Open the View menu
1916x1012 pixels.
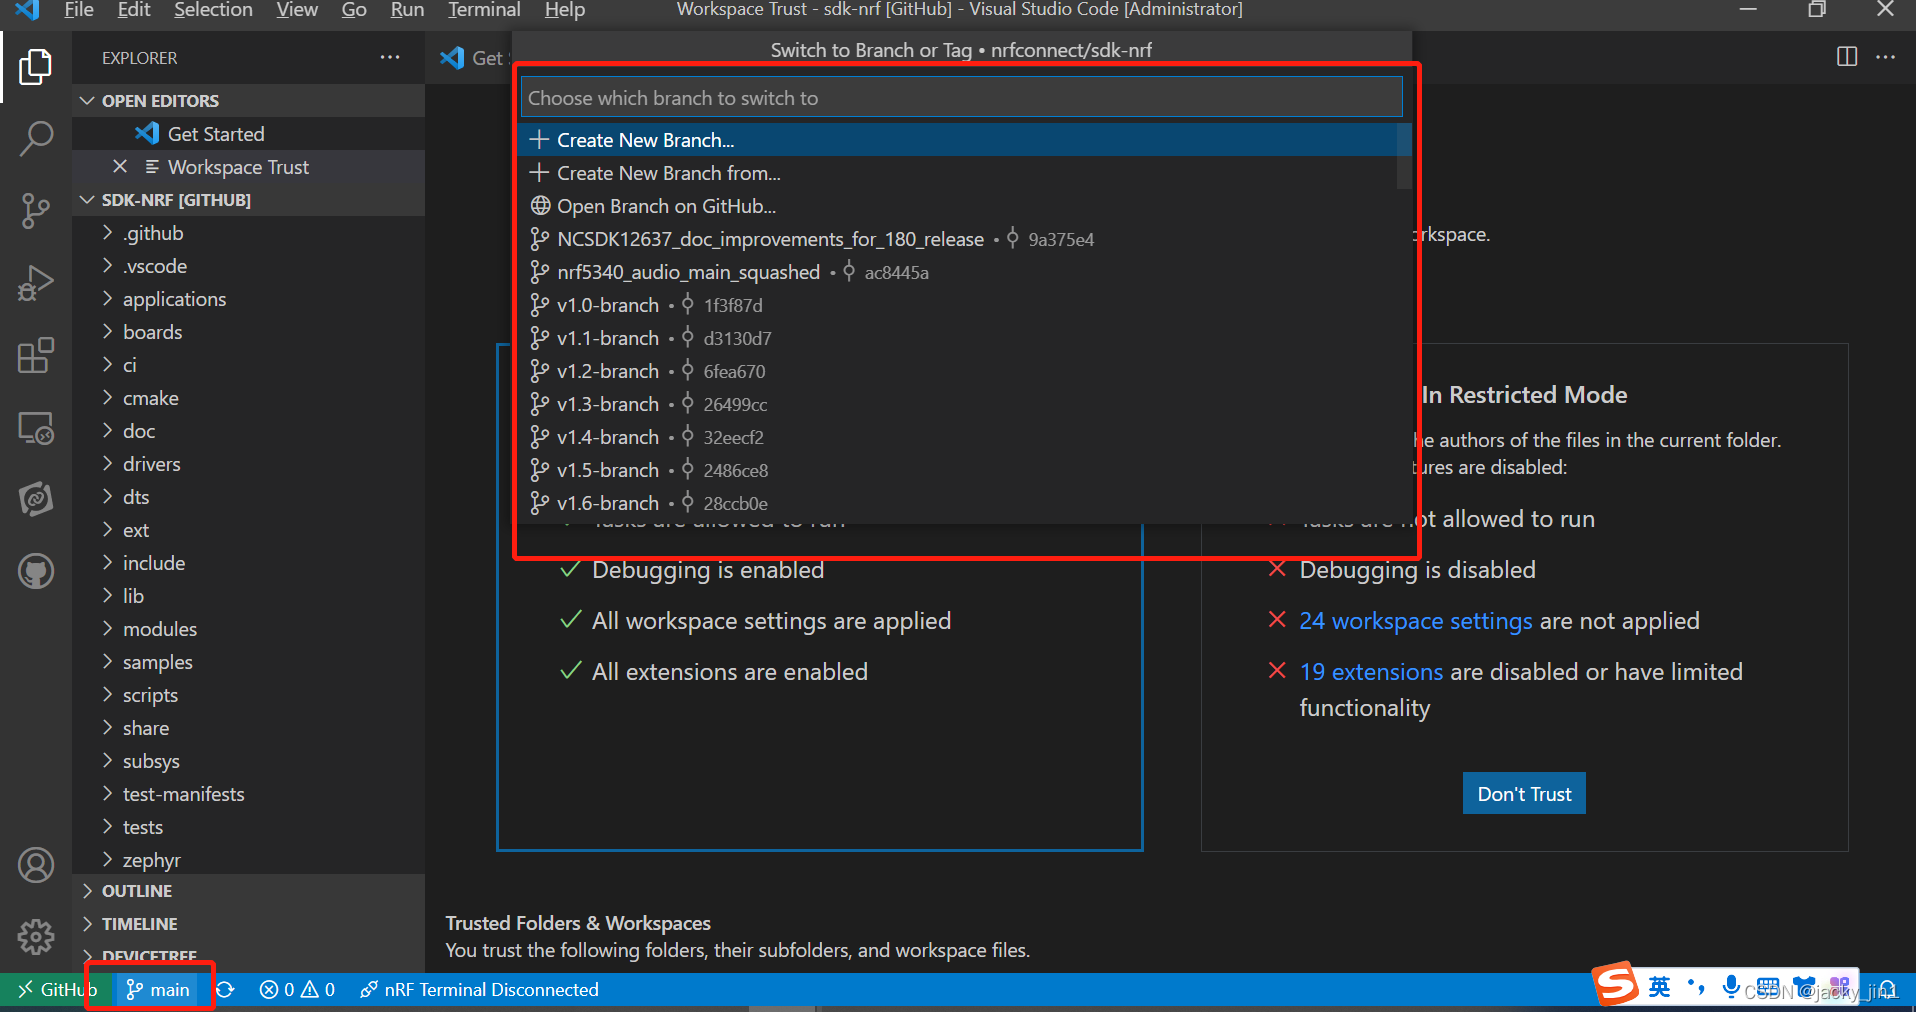click(x=297, y=10)
